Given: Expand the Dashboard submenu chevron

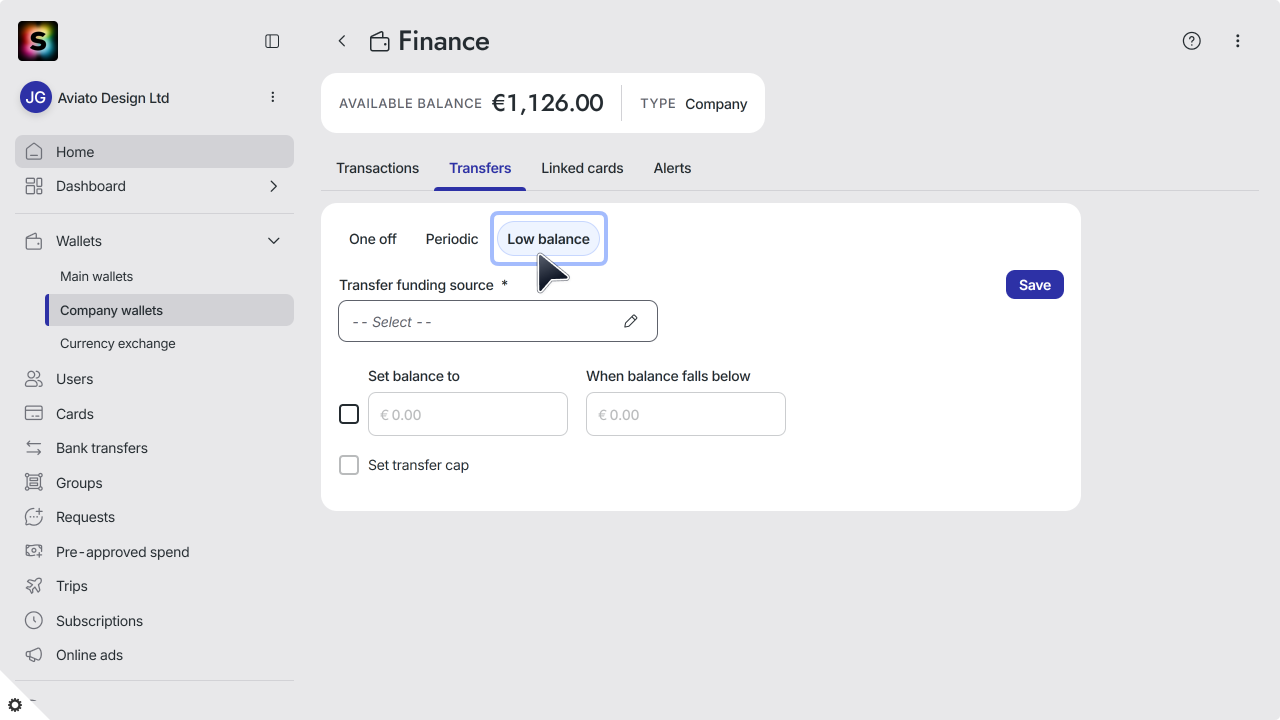Looking at the screenshot, I should point(273,186).
